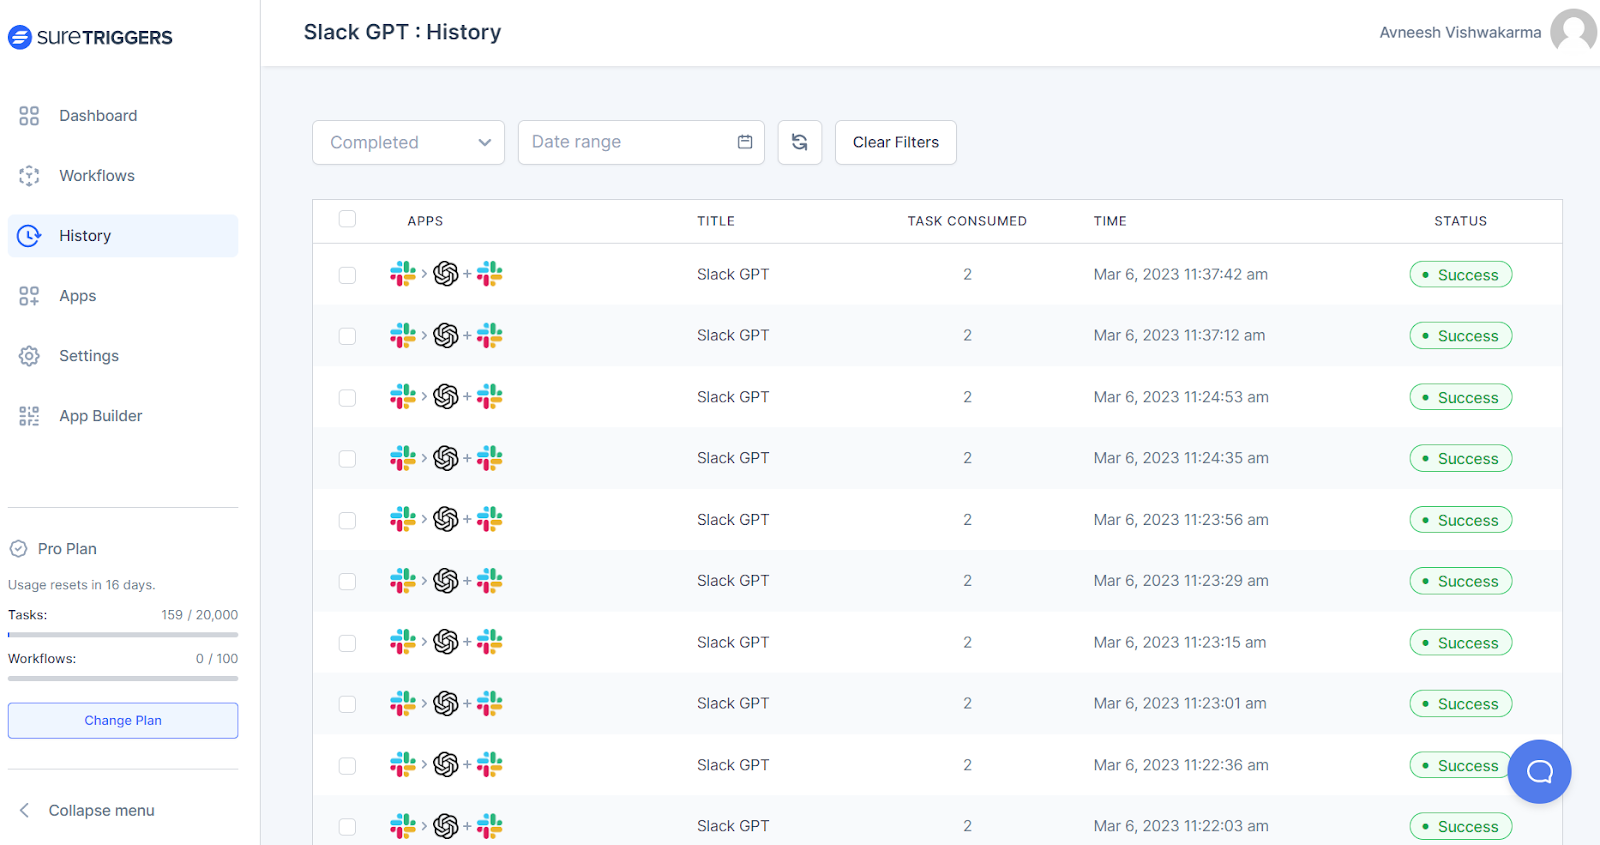Click the STATUS column header

point(1461,221)
